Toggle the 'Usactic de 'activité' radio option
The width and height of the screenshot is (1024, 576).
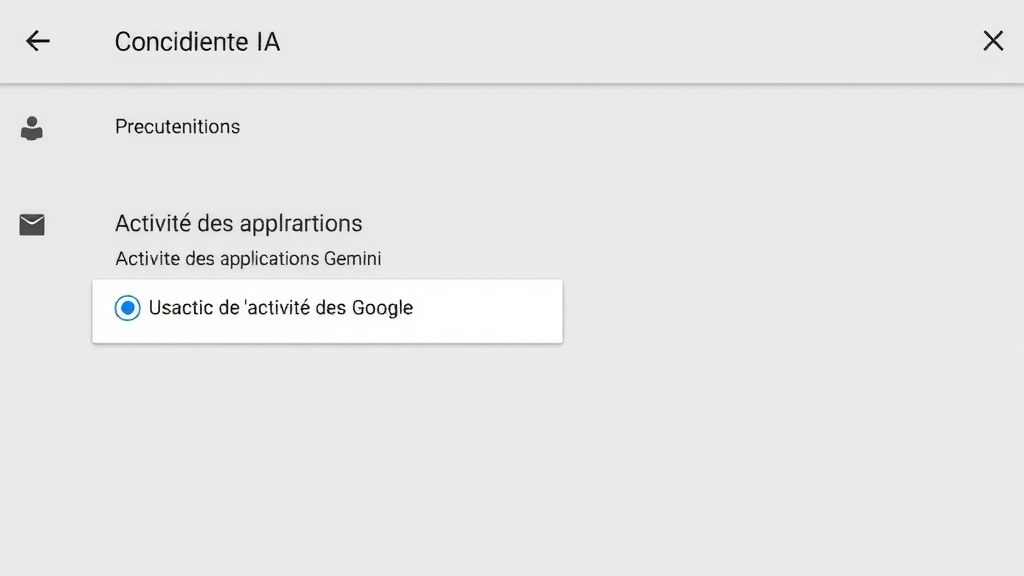(x=127, y=308)
